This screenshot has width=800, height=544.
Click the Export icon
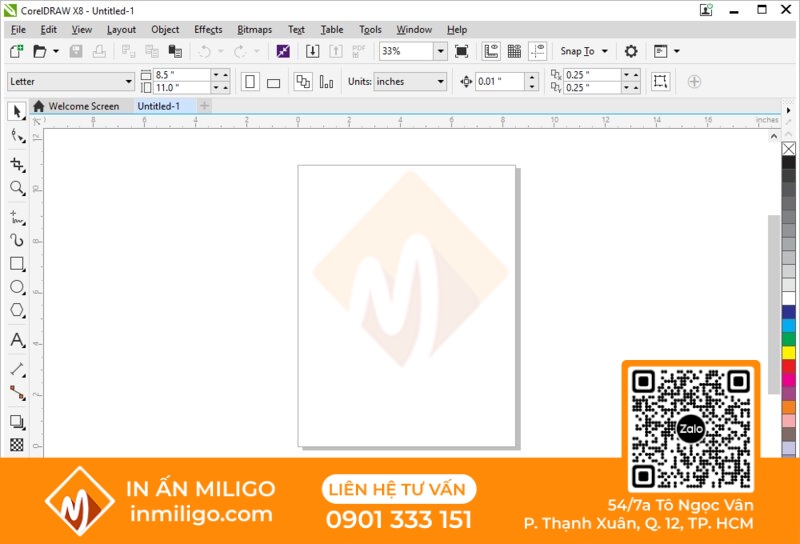[336, 51]
